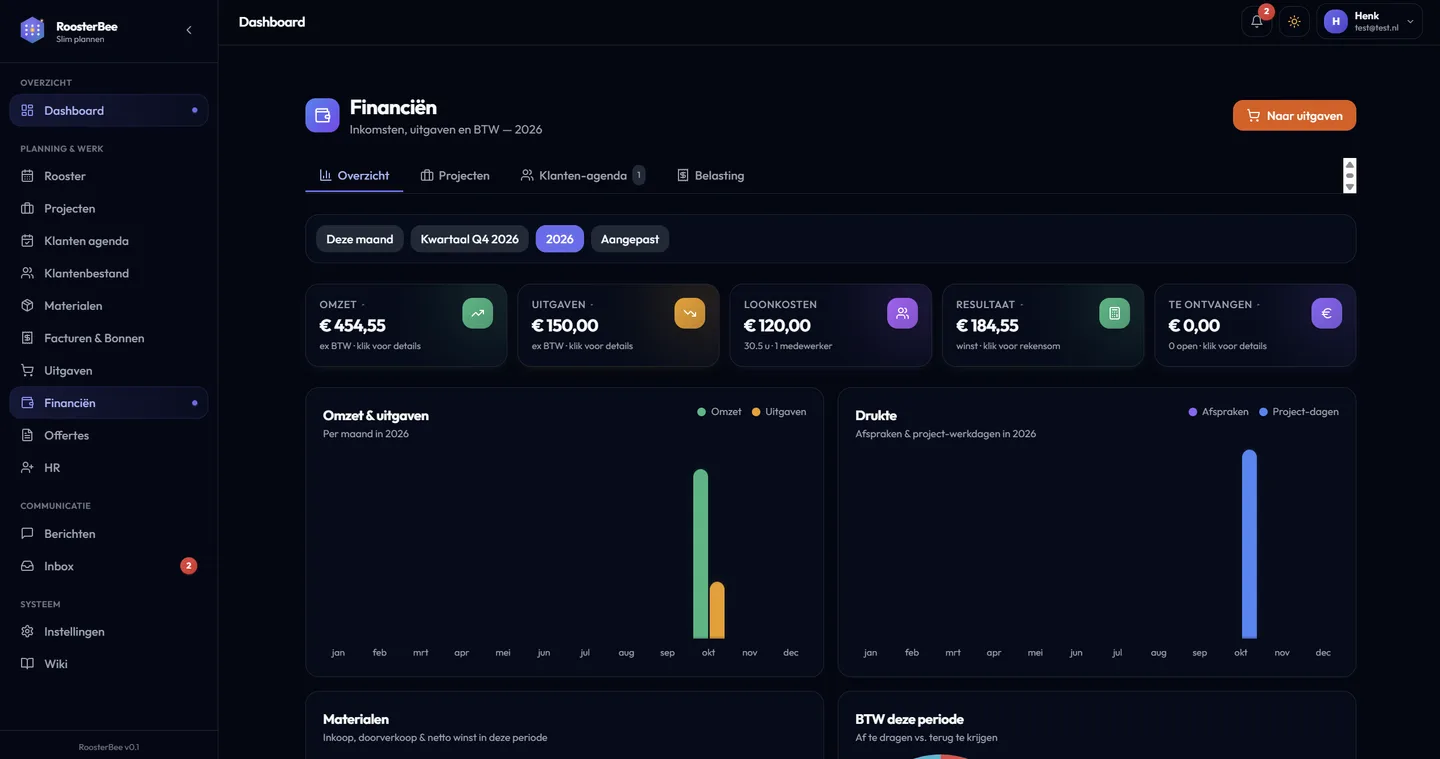Click the Te ontvangen euro icon
The height and width of the screenshot is (759, 1440).
[x=1327, y=313]
